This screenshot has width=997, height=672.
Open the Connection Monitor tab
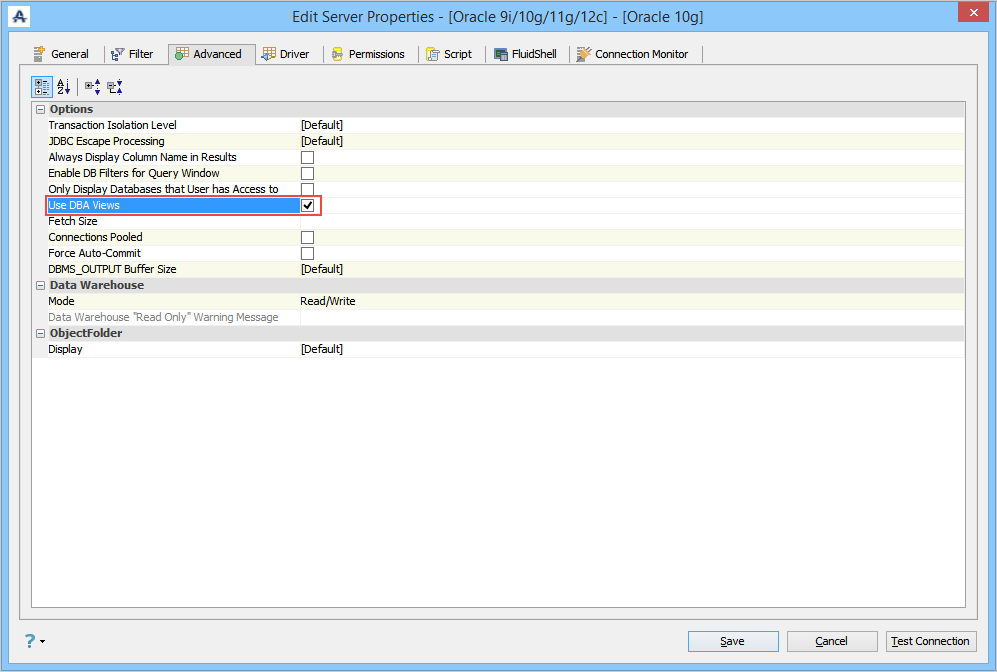pyautogui.click(x=632, y=54)
